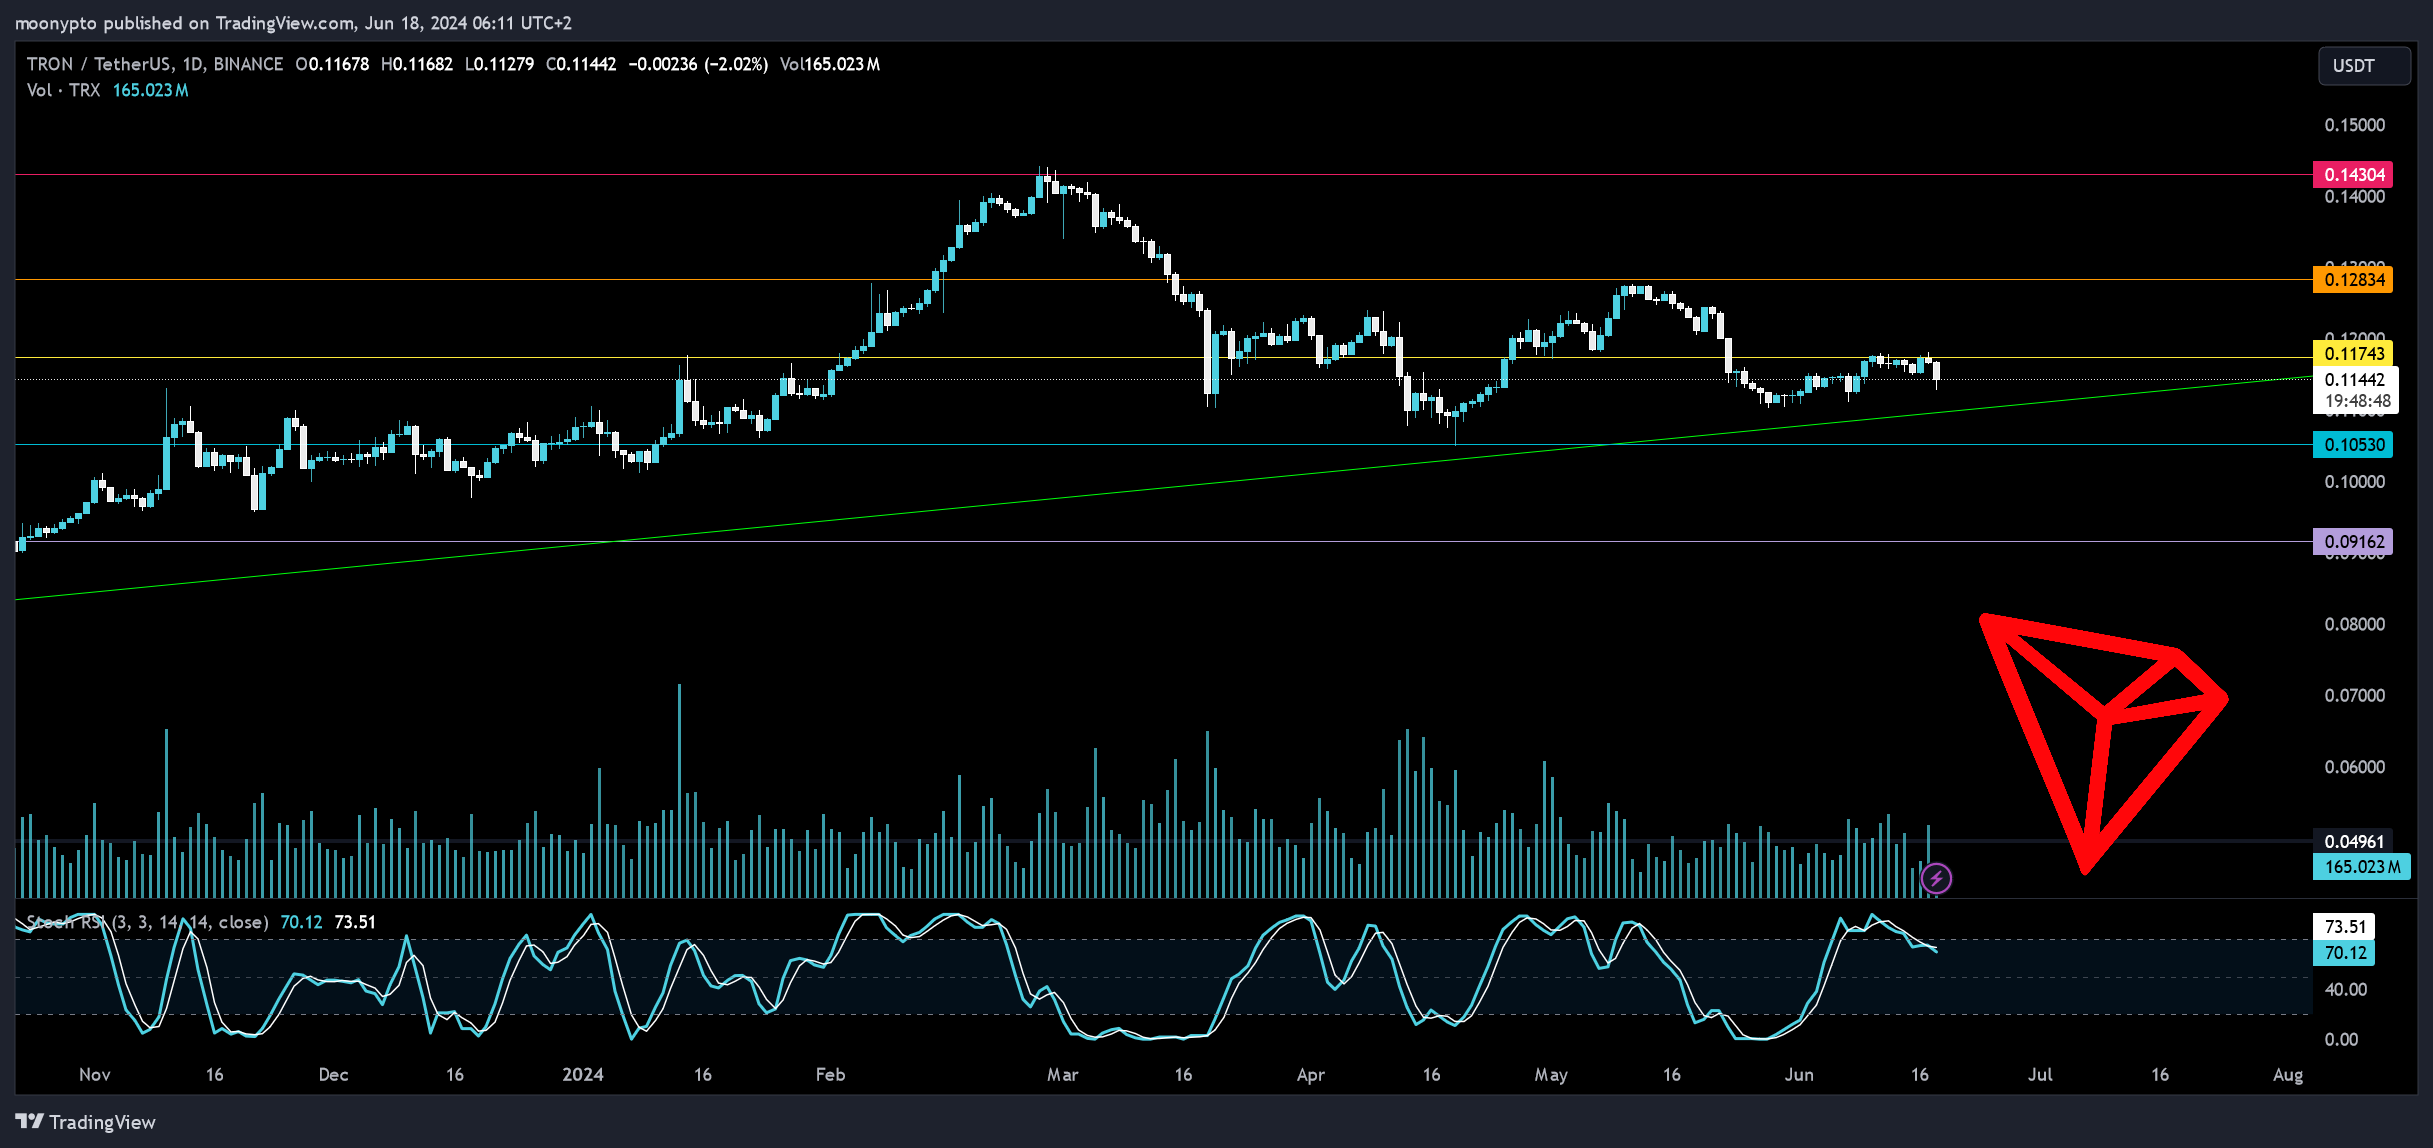Click the 19:48:48 candle countdown label

click(2357, 401)
